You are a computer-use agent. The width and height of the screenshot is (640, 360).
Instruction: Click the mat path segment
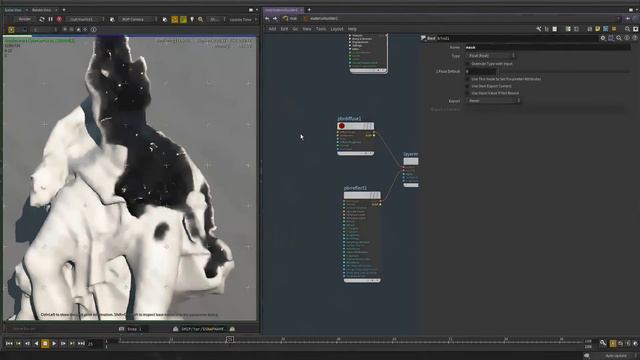pyautogui.click(x=291, y=18)
